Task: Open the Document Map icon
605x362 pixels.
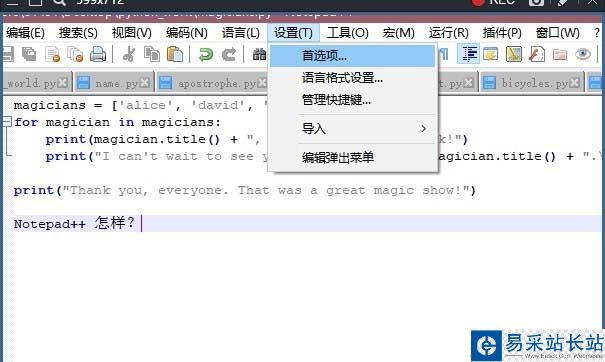Action: 514,54
